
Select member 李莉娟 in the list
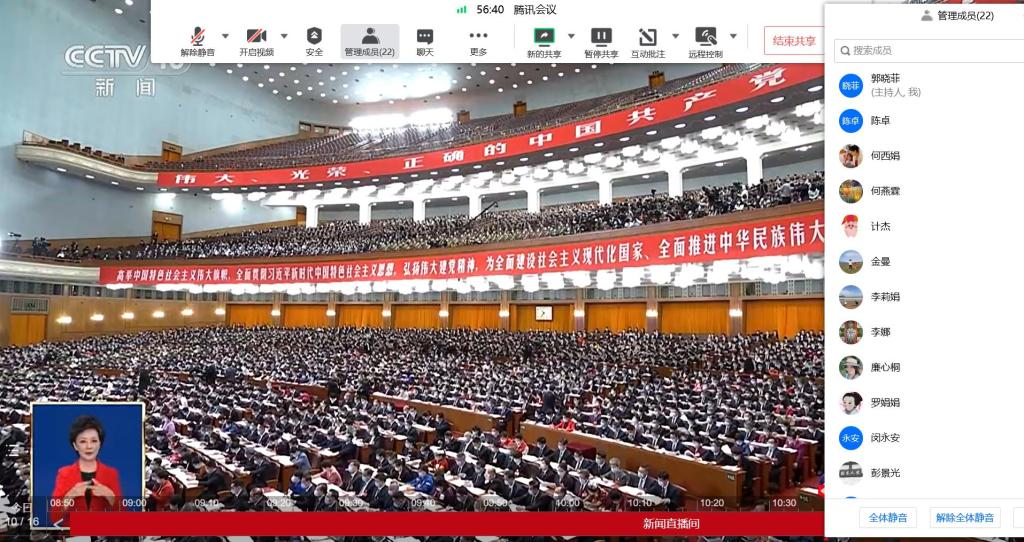[885, 297]
